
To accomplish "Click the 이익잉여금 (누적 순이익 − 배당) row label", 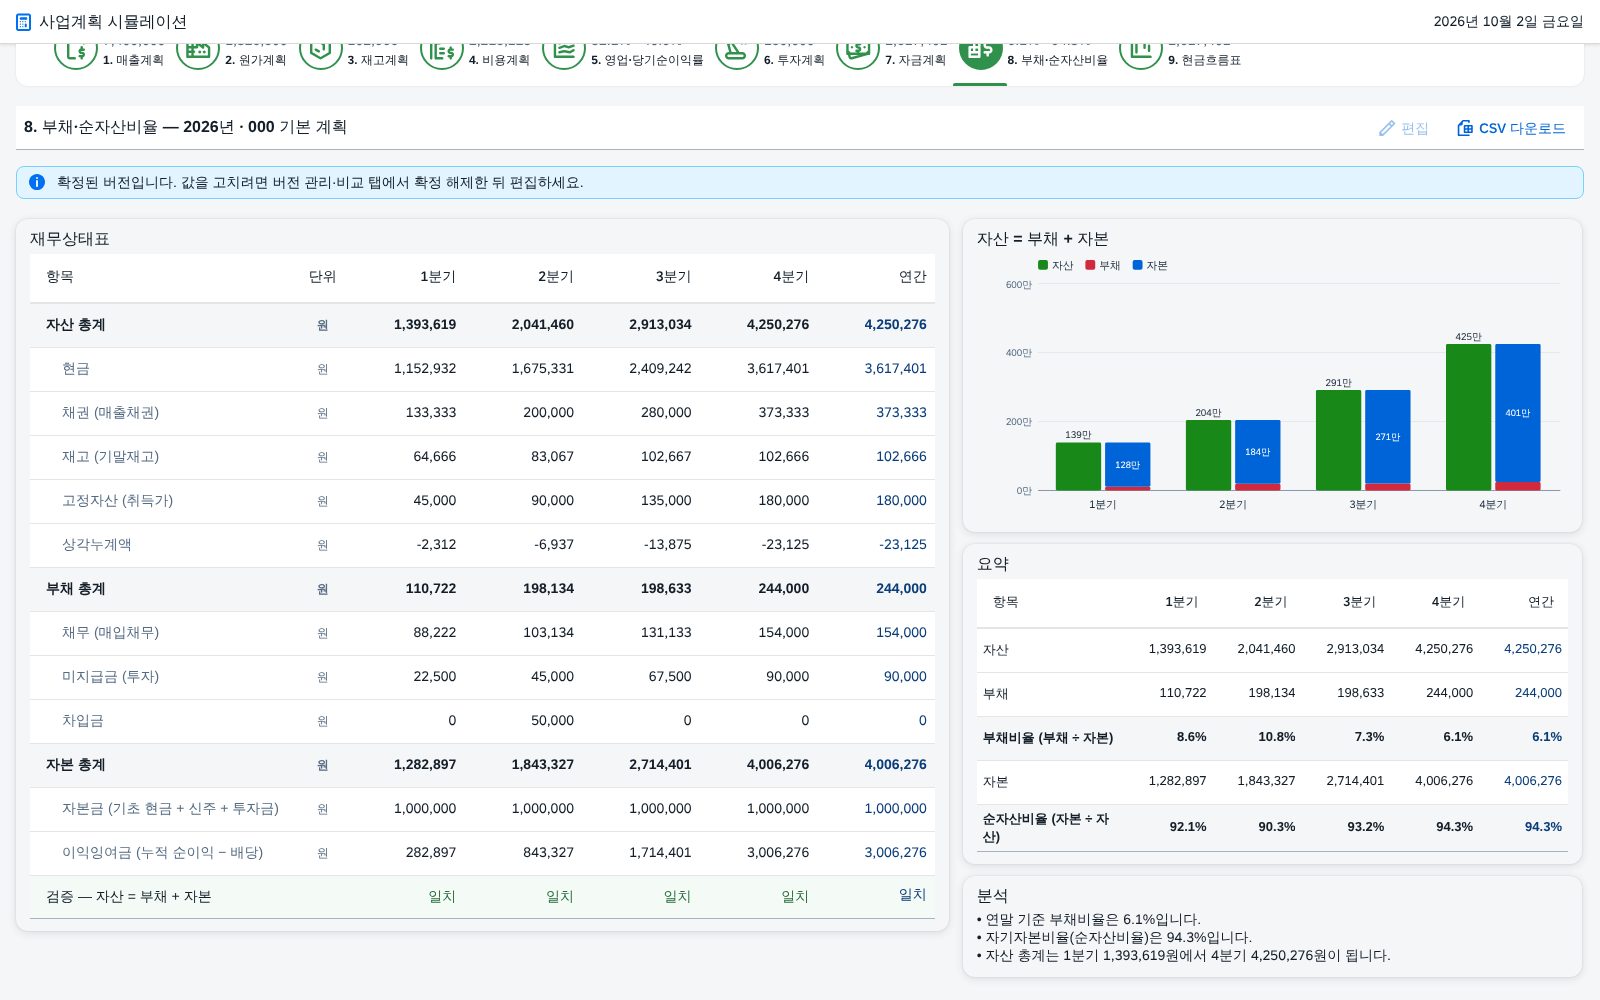I will [162, 853].
